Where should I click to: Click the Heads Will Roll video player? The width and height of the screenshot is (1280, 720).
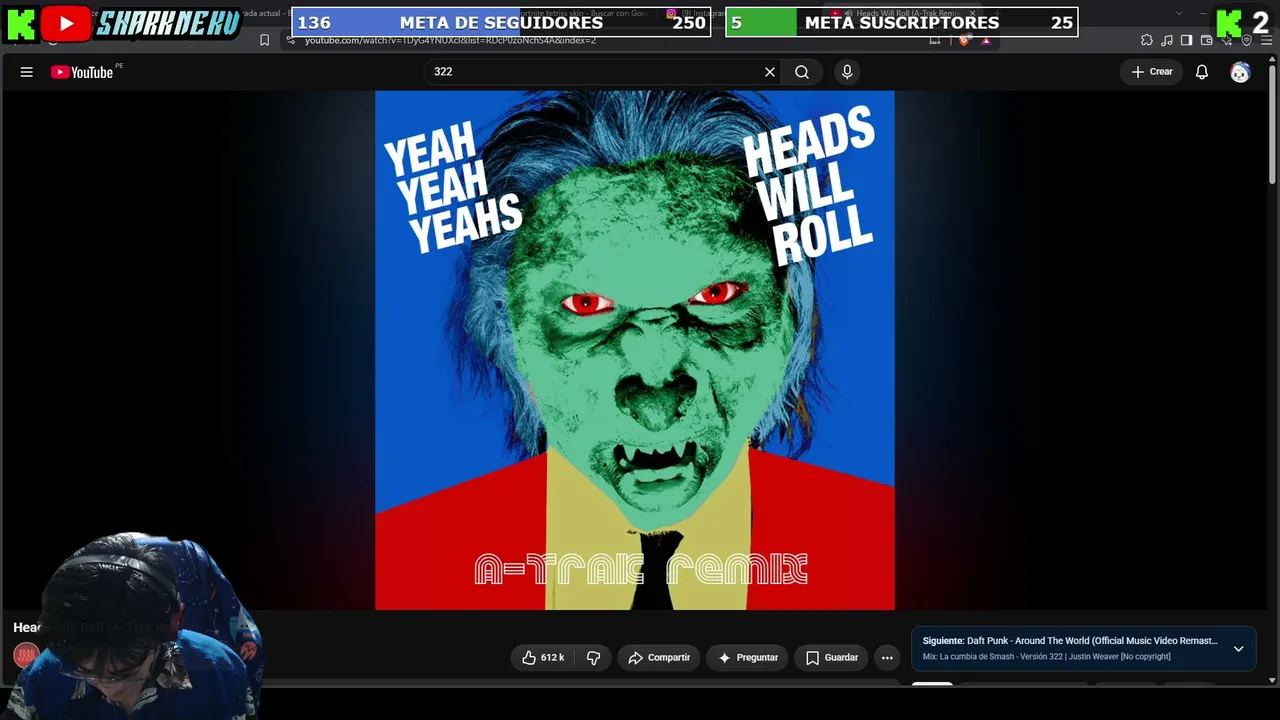pyautogui.click(x=635, y=350)
